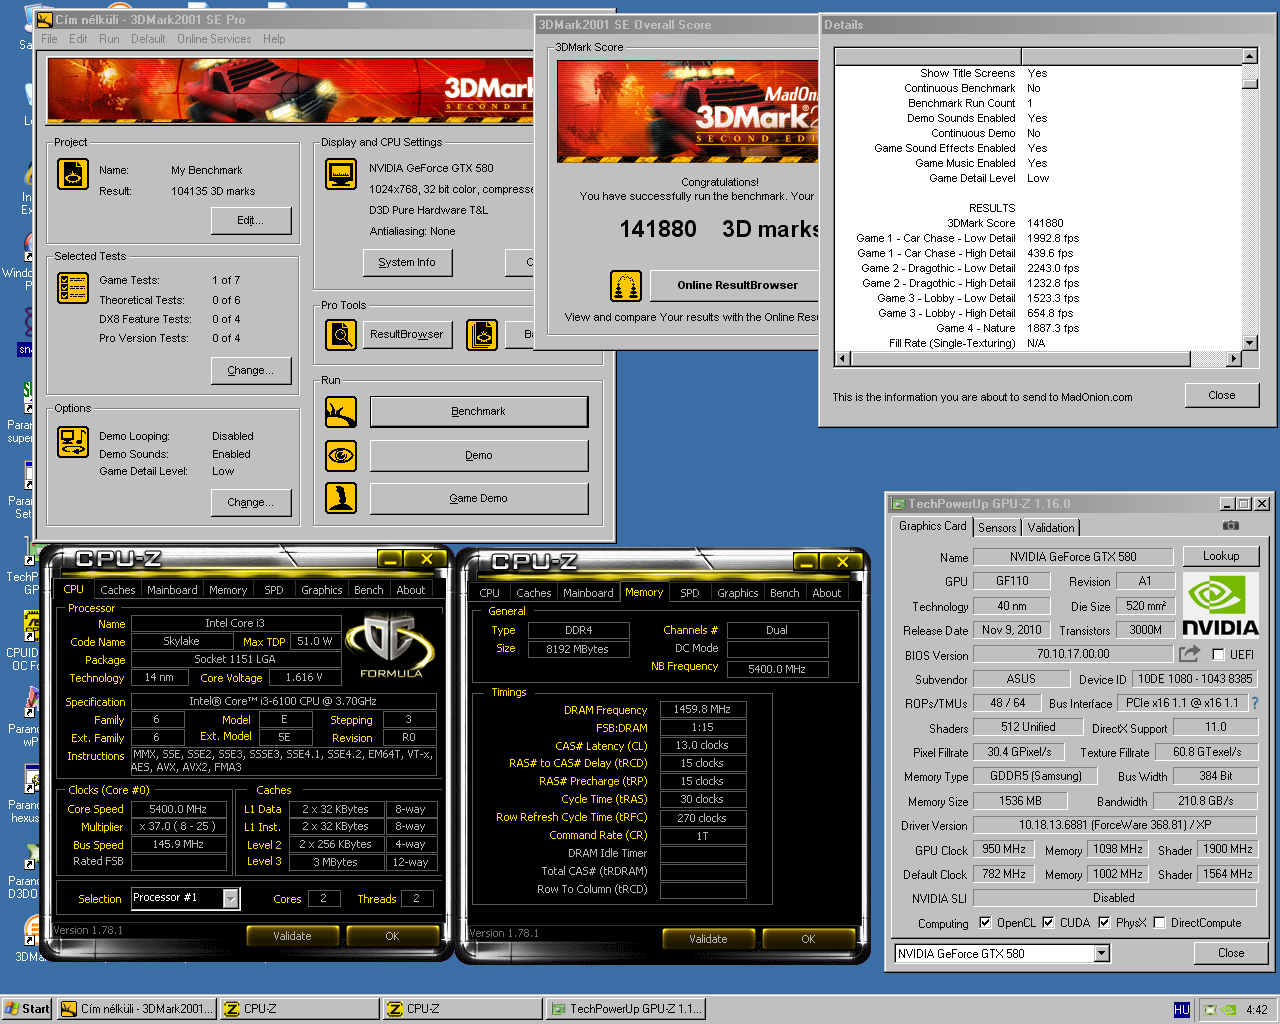Switch to Validation tab in GPU-Z
Viewport: 1280px width, 1024px height.
coord(1051,528)
